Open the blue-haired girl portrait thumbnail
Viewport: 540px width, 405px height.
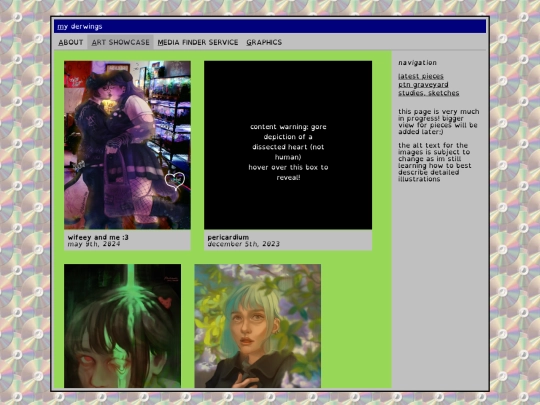coord(258,326)
